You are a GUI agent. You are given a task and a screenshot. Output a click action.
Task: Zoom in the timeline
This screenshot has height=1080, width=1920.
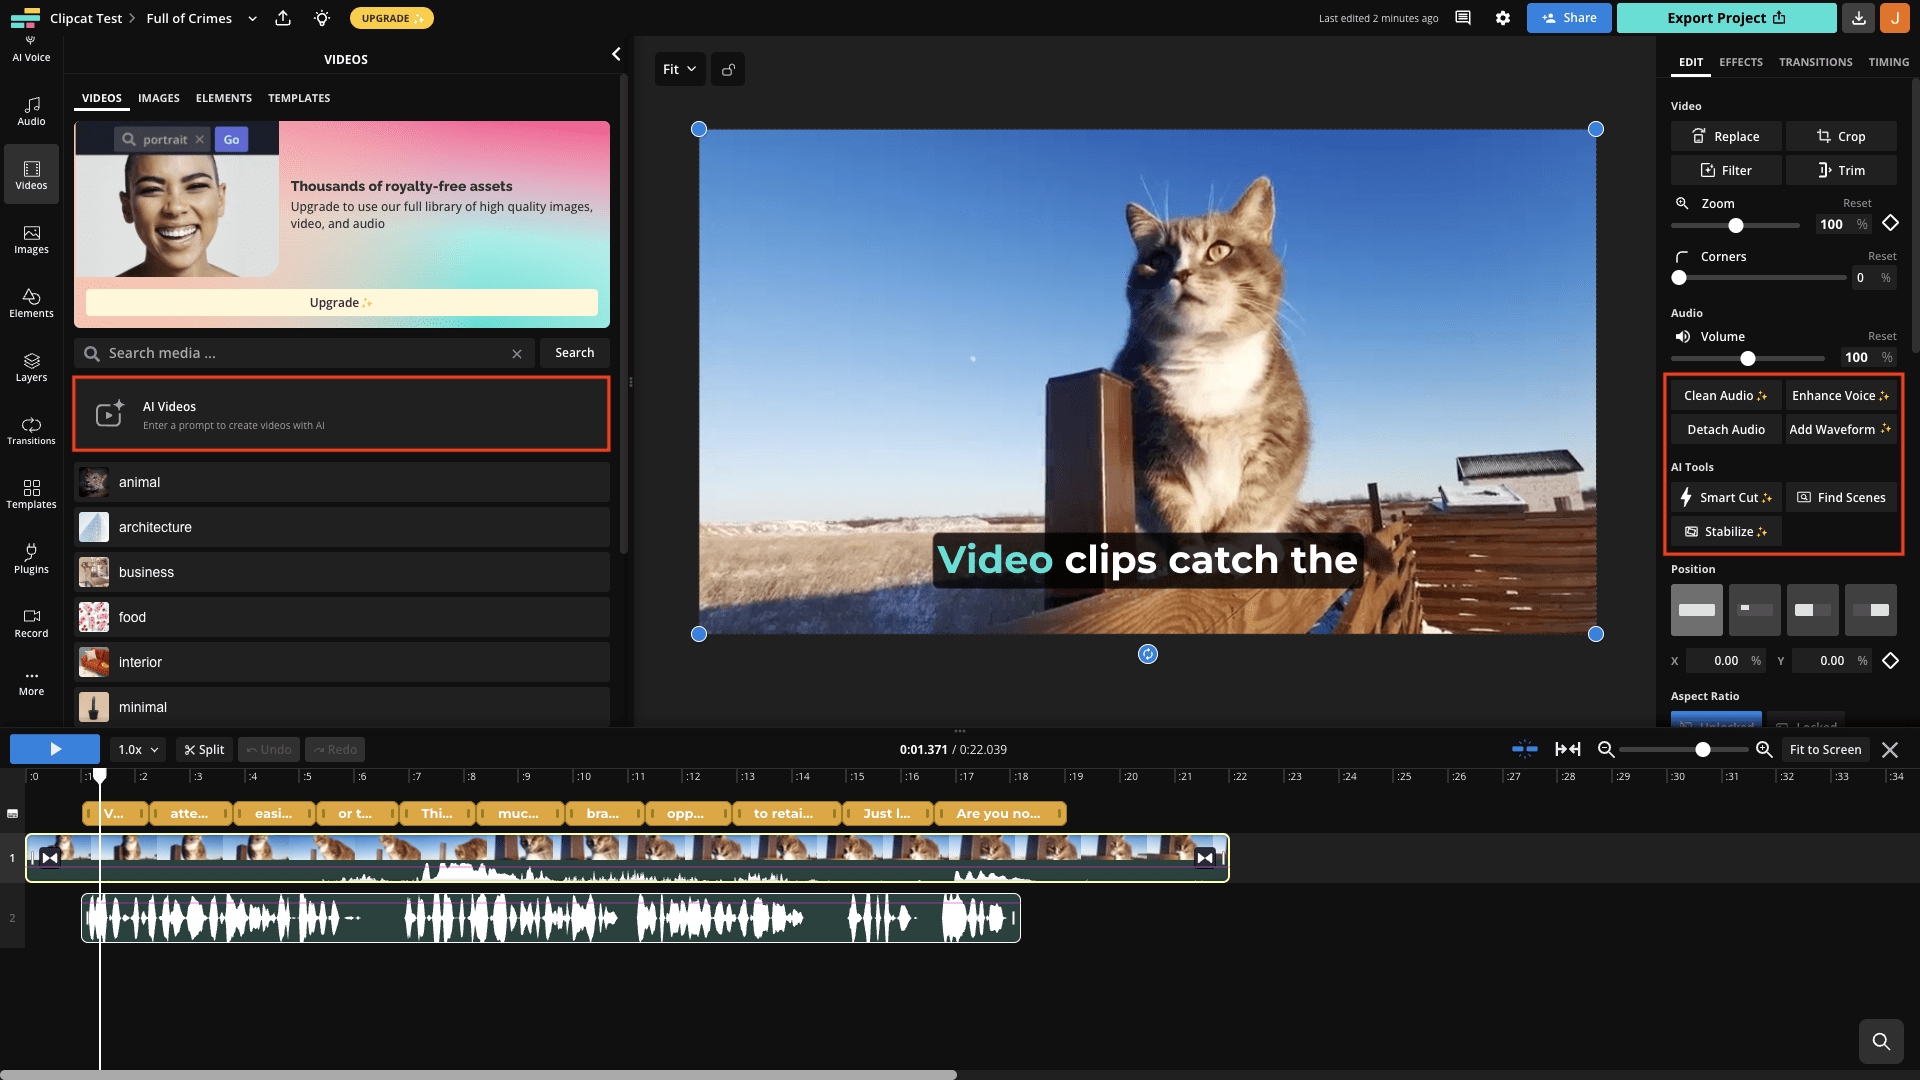pyautogui.click(x=1764, y=749)
